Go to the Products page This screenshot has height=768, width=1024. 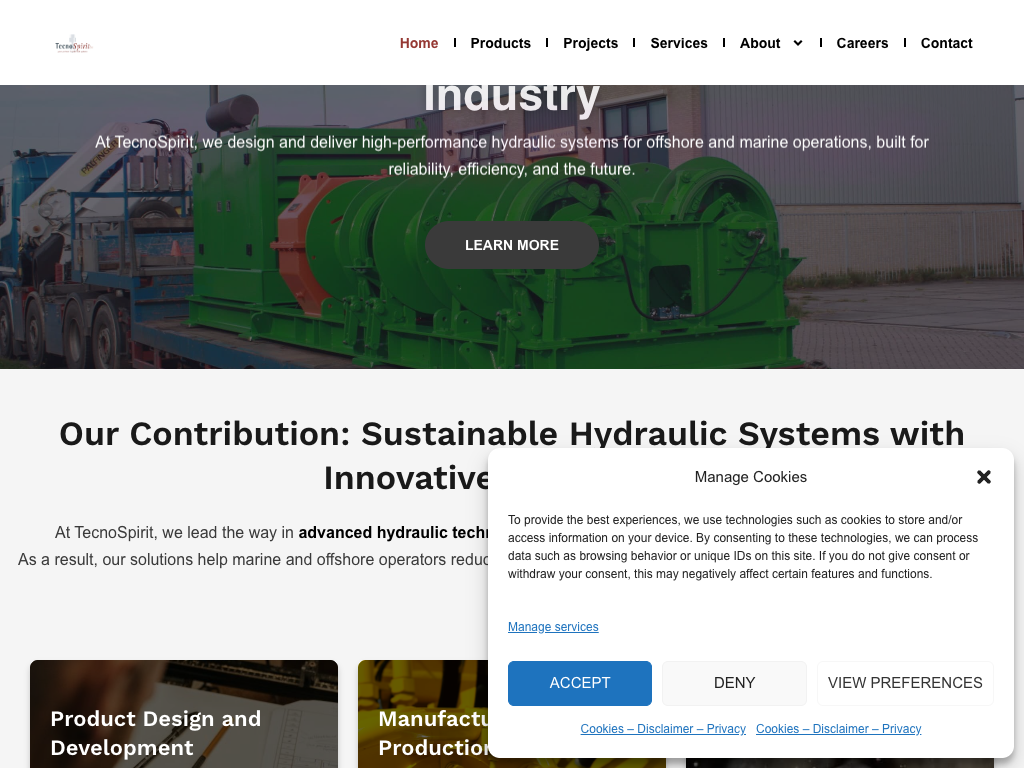pyautogui.click(x=500, y=43)
